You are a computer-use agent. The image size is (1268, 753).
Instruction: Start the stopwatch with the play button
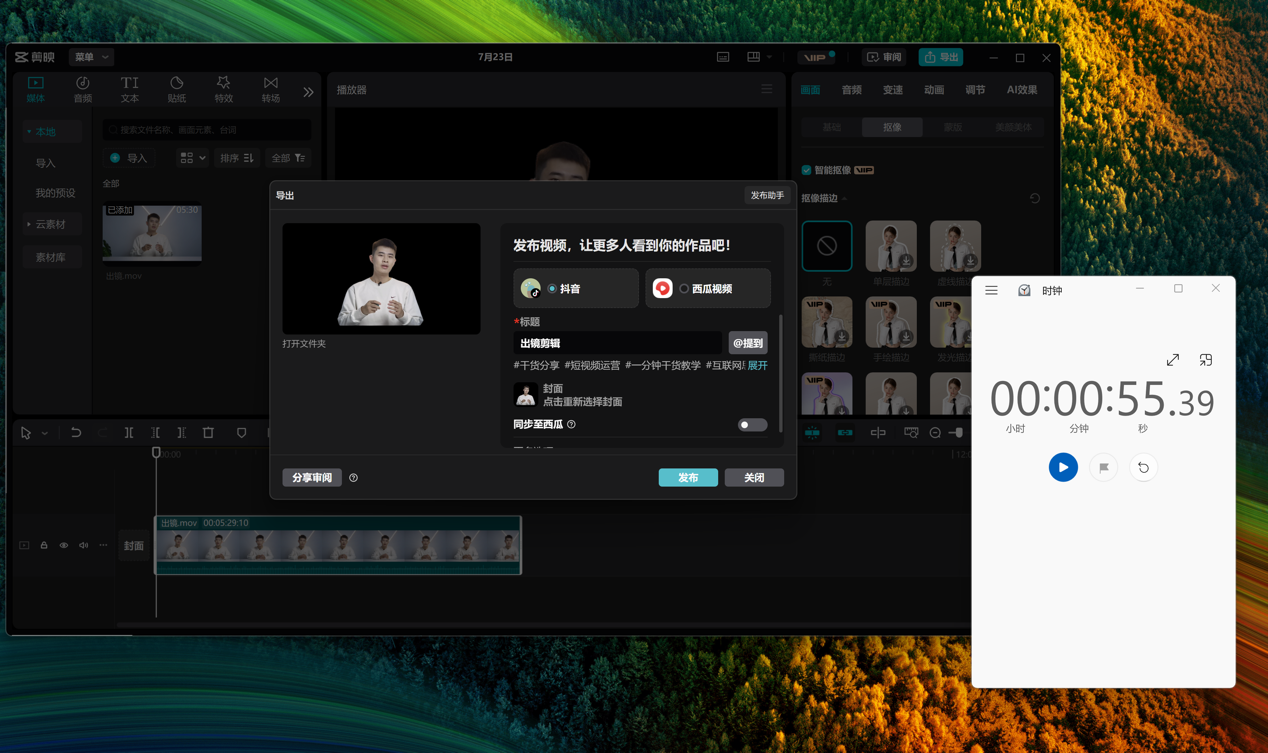pyautogui.click(x=1063, y=467)
